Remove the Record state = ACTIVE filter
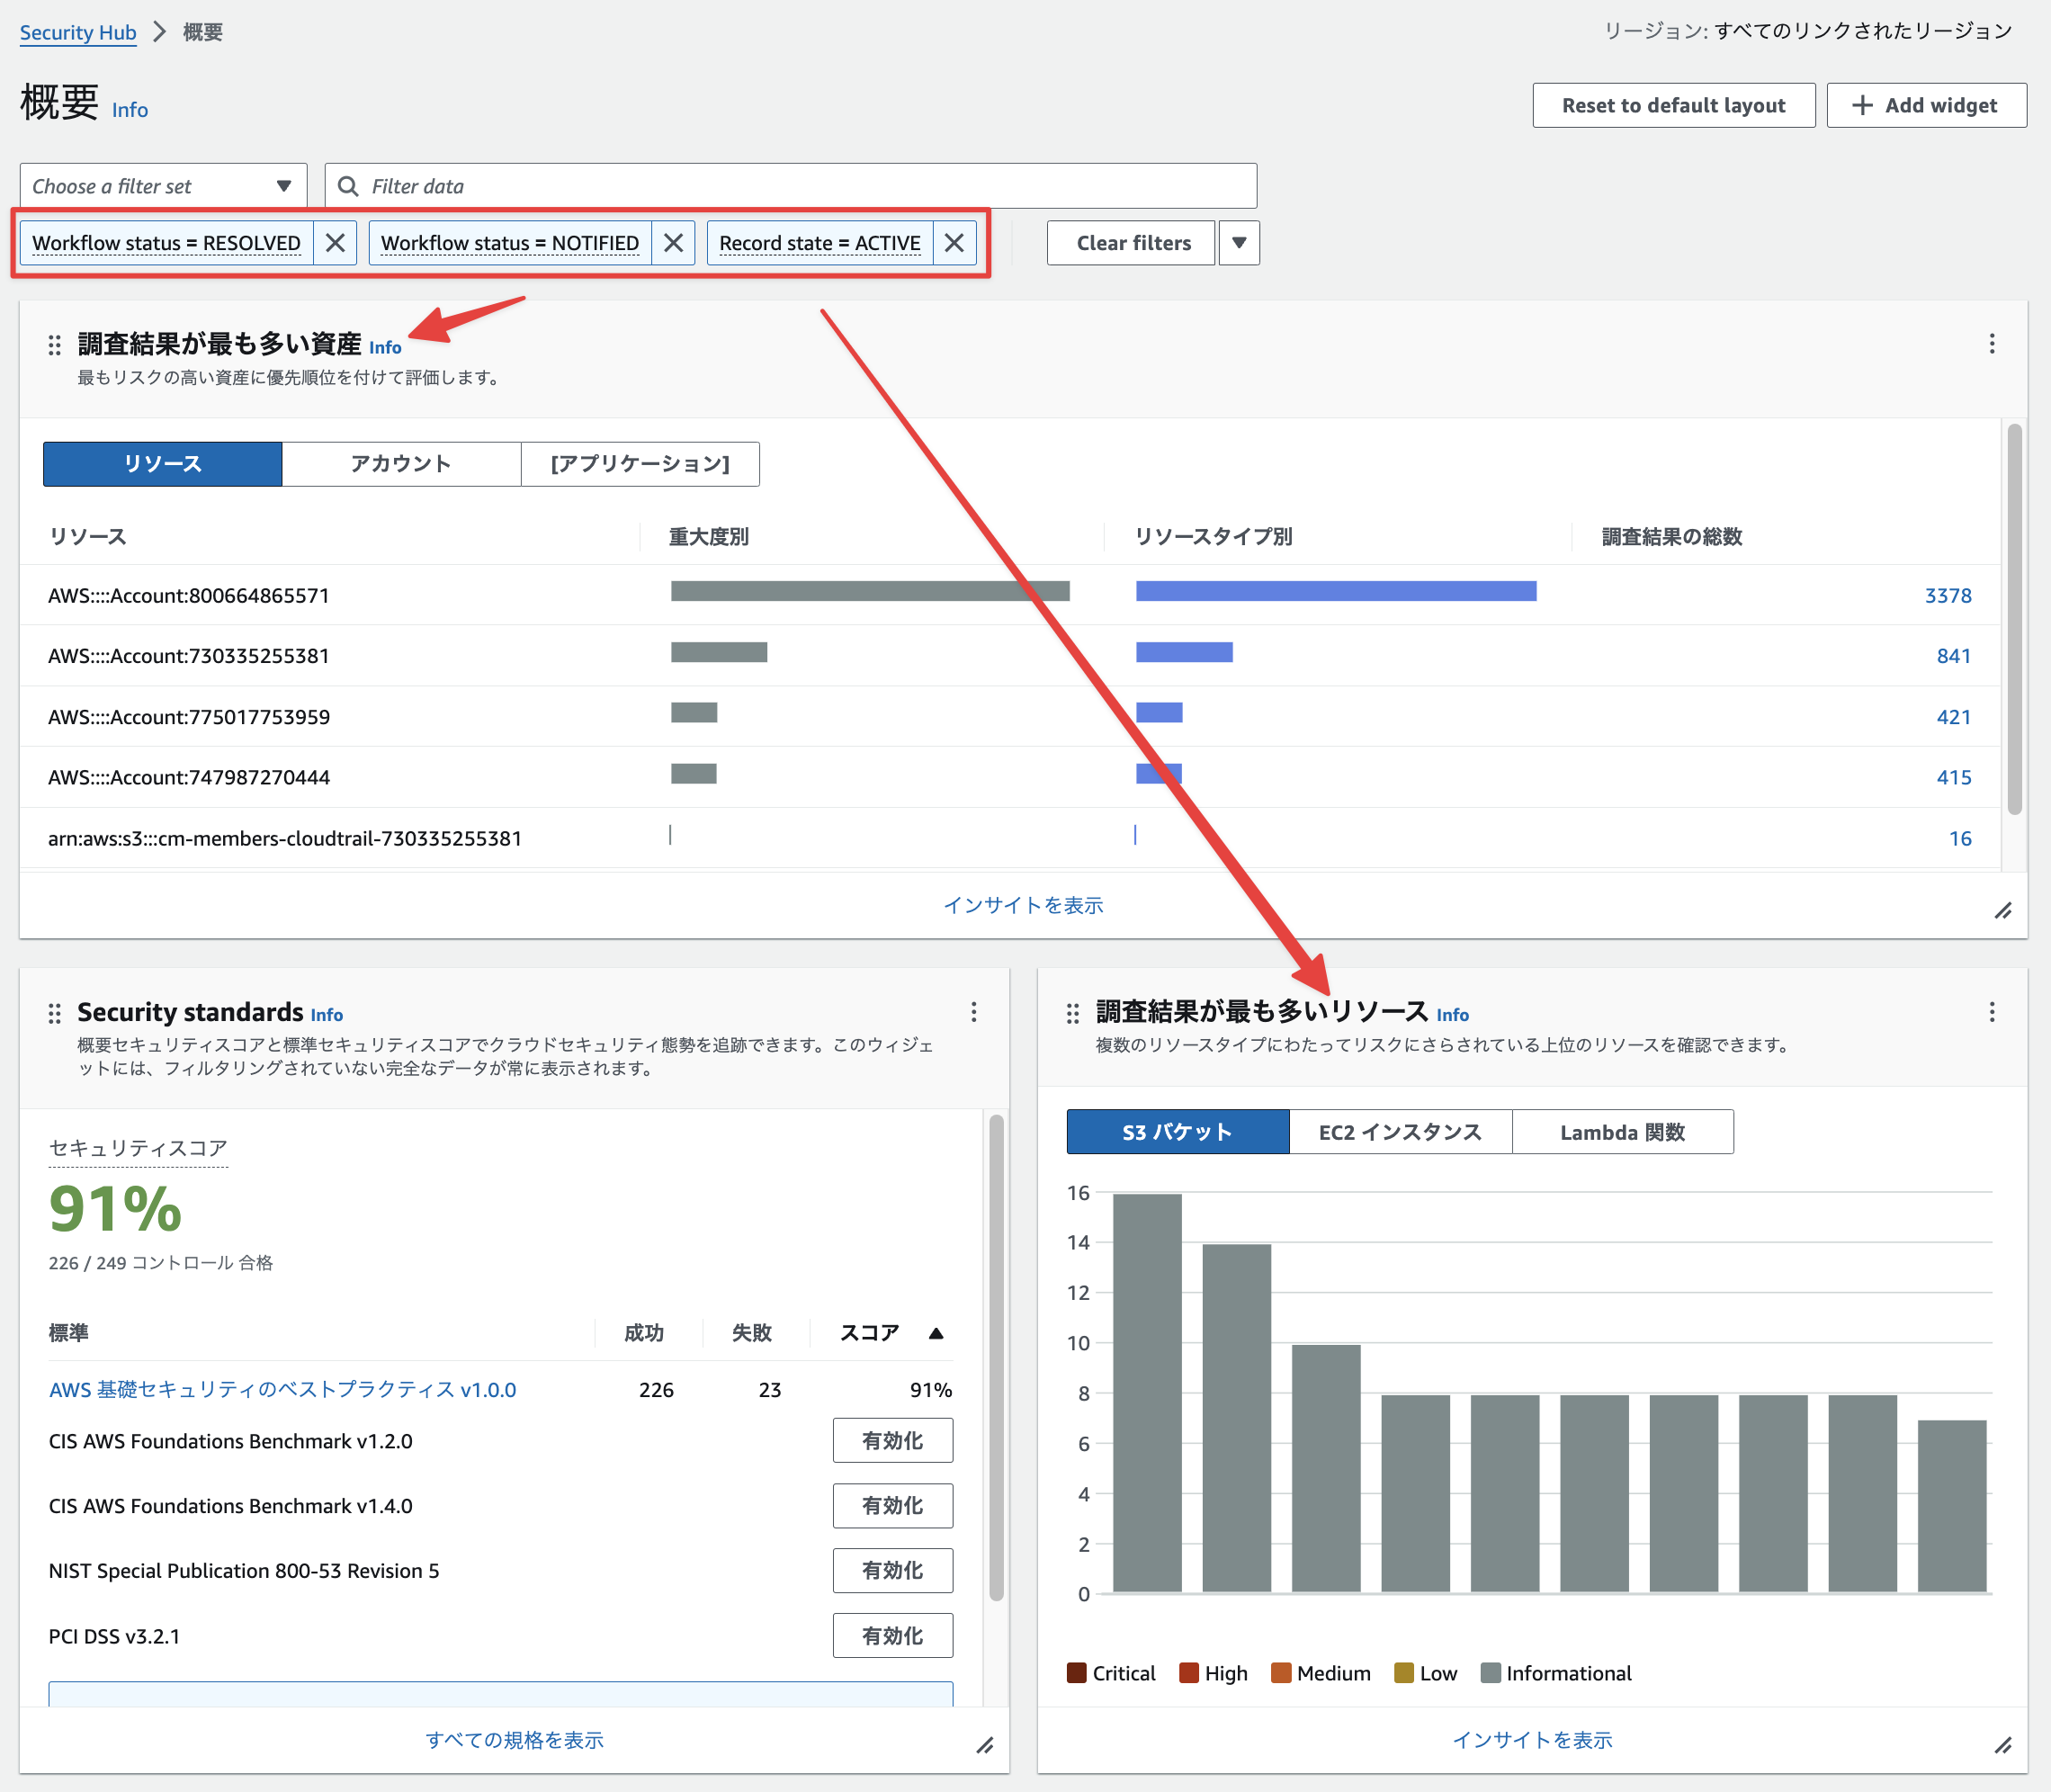The height and width of the screenshot is (1792, 2051). tap(954, 243)
